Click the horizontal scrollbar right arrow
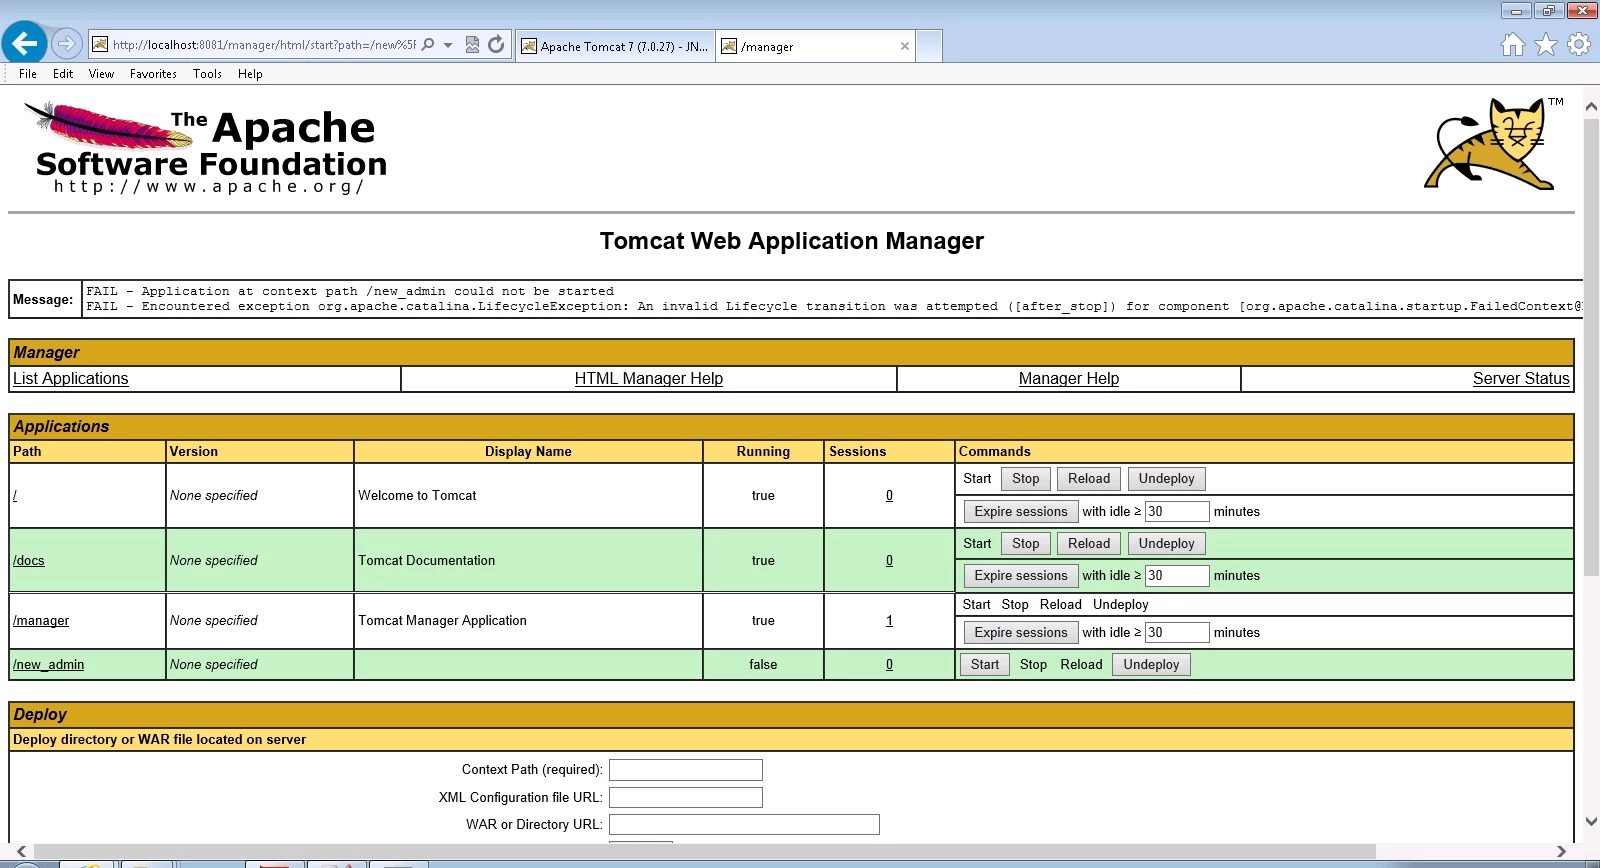Image resolution: width=1600 pixels, height=868 pixels. [x=1561, y=851]
